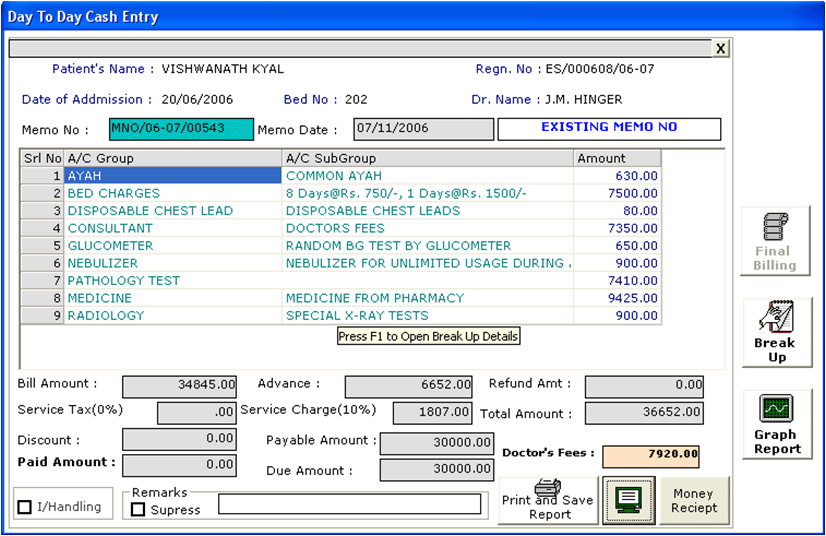The height and width of the screenshot is (536, 826).
Task: Select the RADIOLOGY group cell
Action: [x=173, y=315]
